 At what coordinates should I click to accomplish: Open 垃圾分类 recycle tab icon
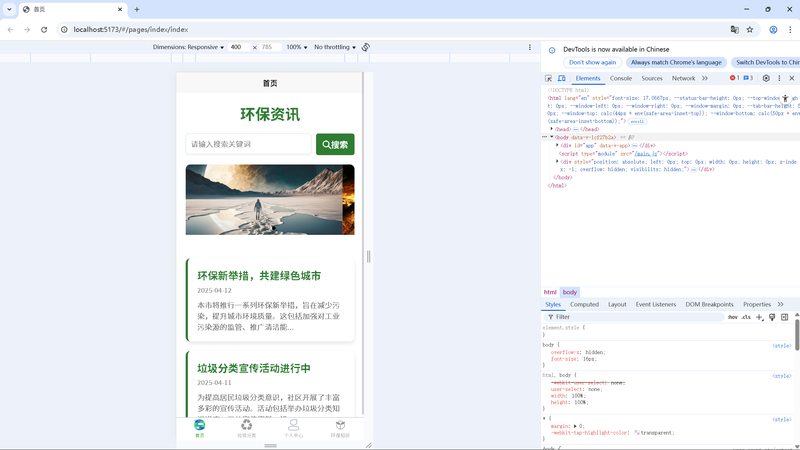tap(246, 425)
